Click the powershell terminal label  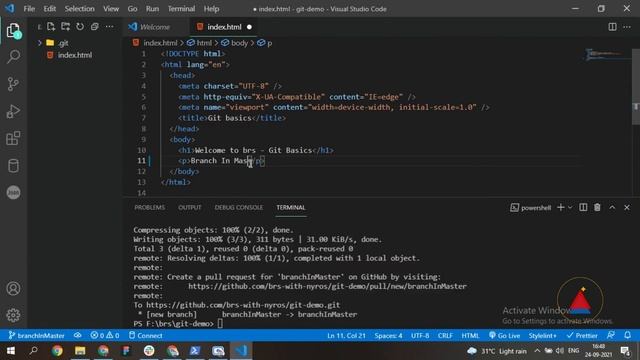tap(531, 207)
